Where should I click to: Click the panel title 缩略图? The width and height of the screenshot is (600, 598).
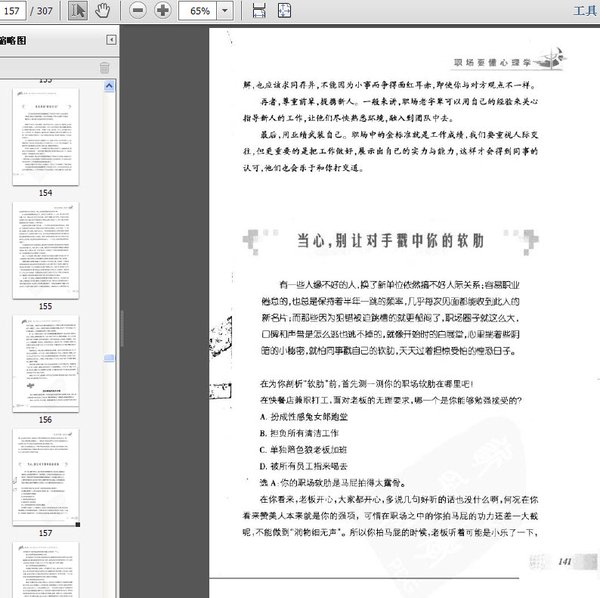click(13, 40)
